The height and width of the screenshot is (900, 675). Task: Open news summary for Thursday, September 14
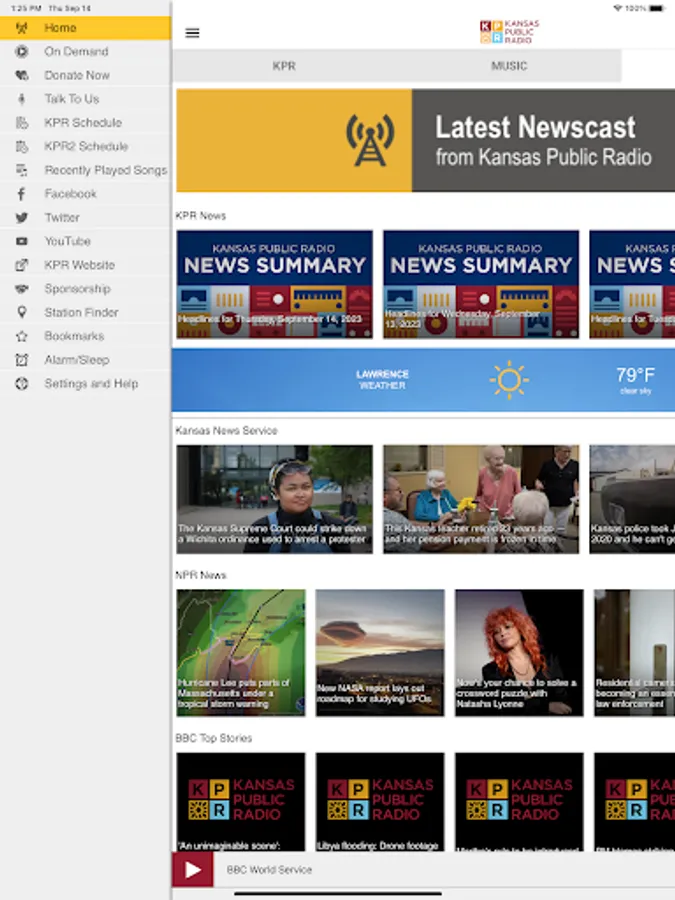[x=274, y=284]
